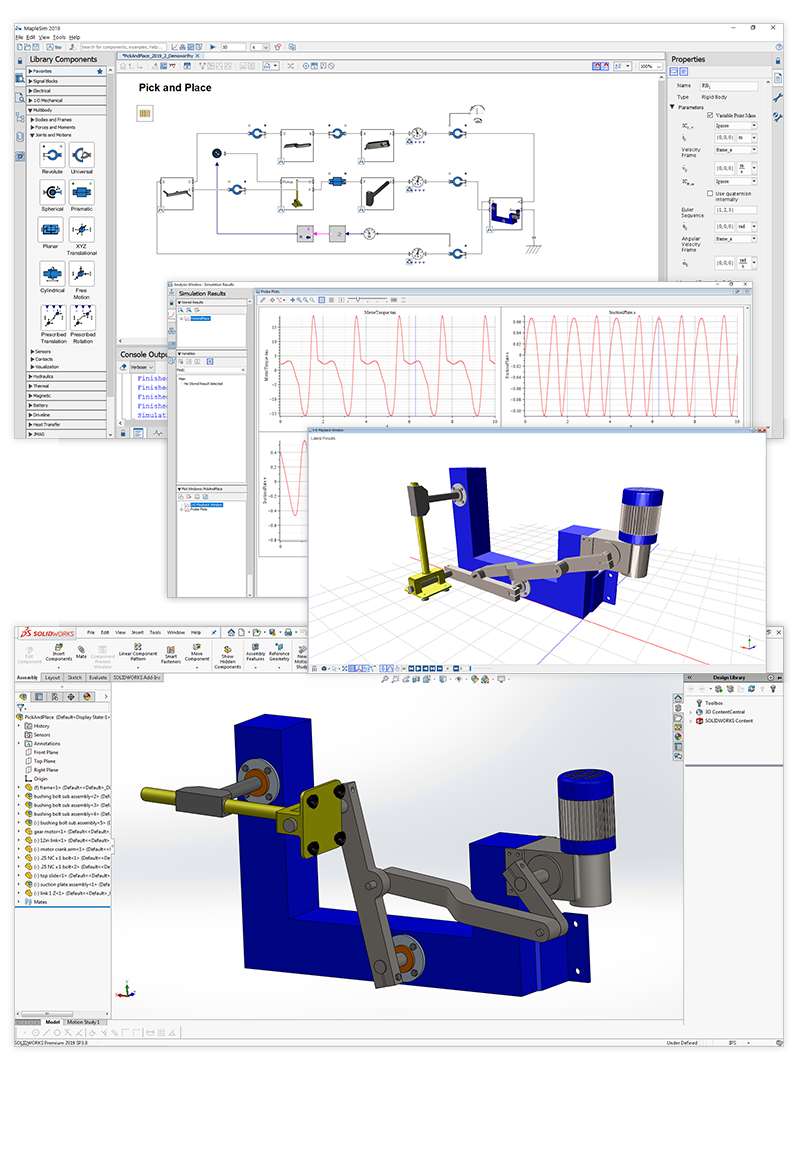
Task: Select the SolidWorks Mate tool
Action: click(81, 651)
